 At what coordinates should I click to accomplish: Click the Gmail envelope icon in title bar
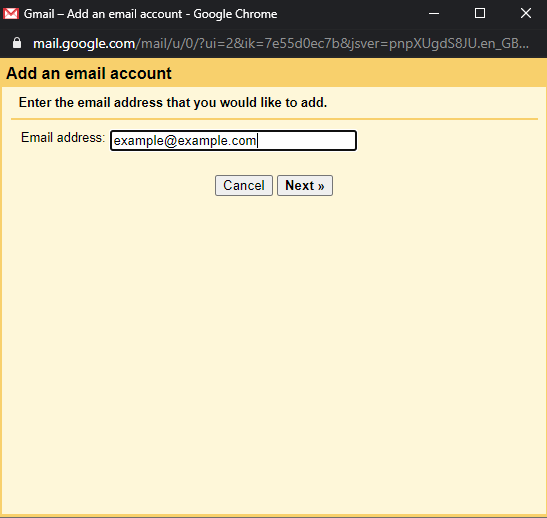[11, 14]
